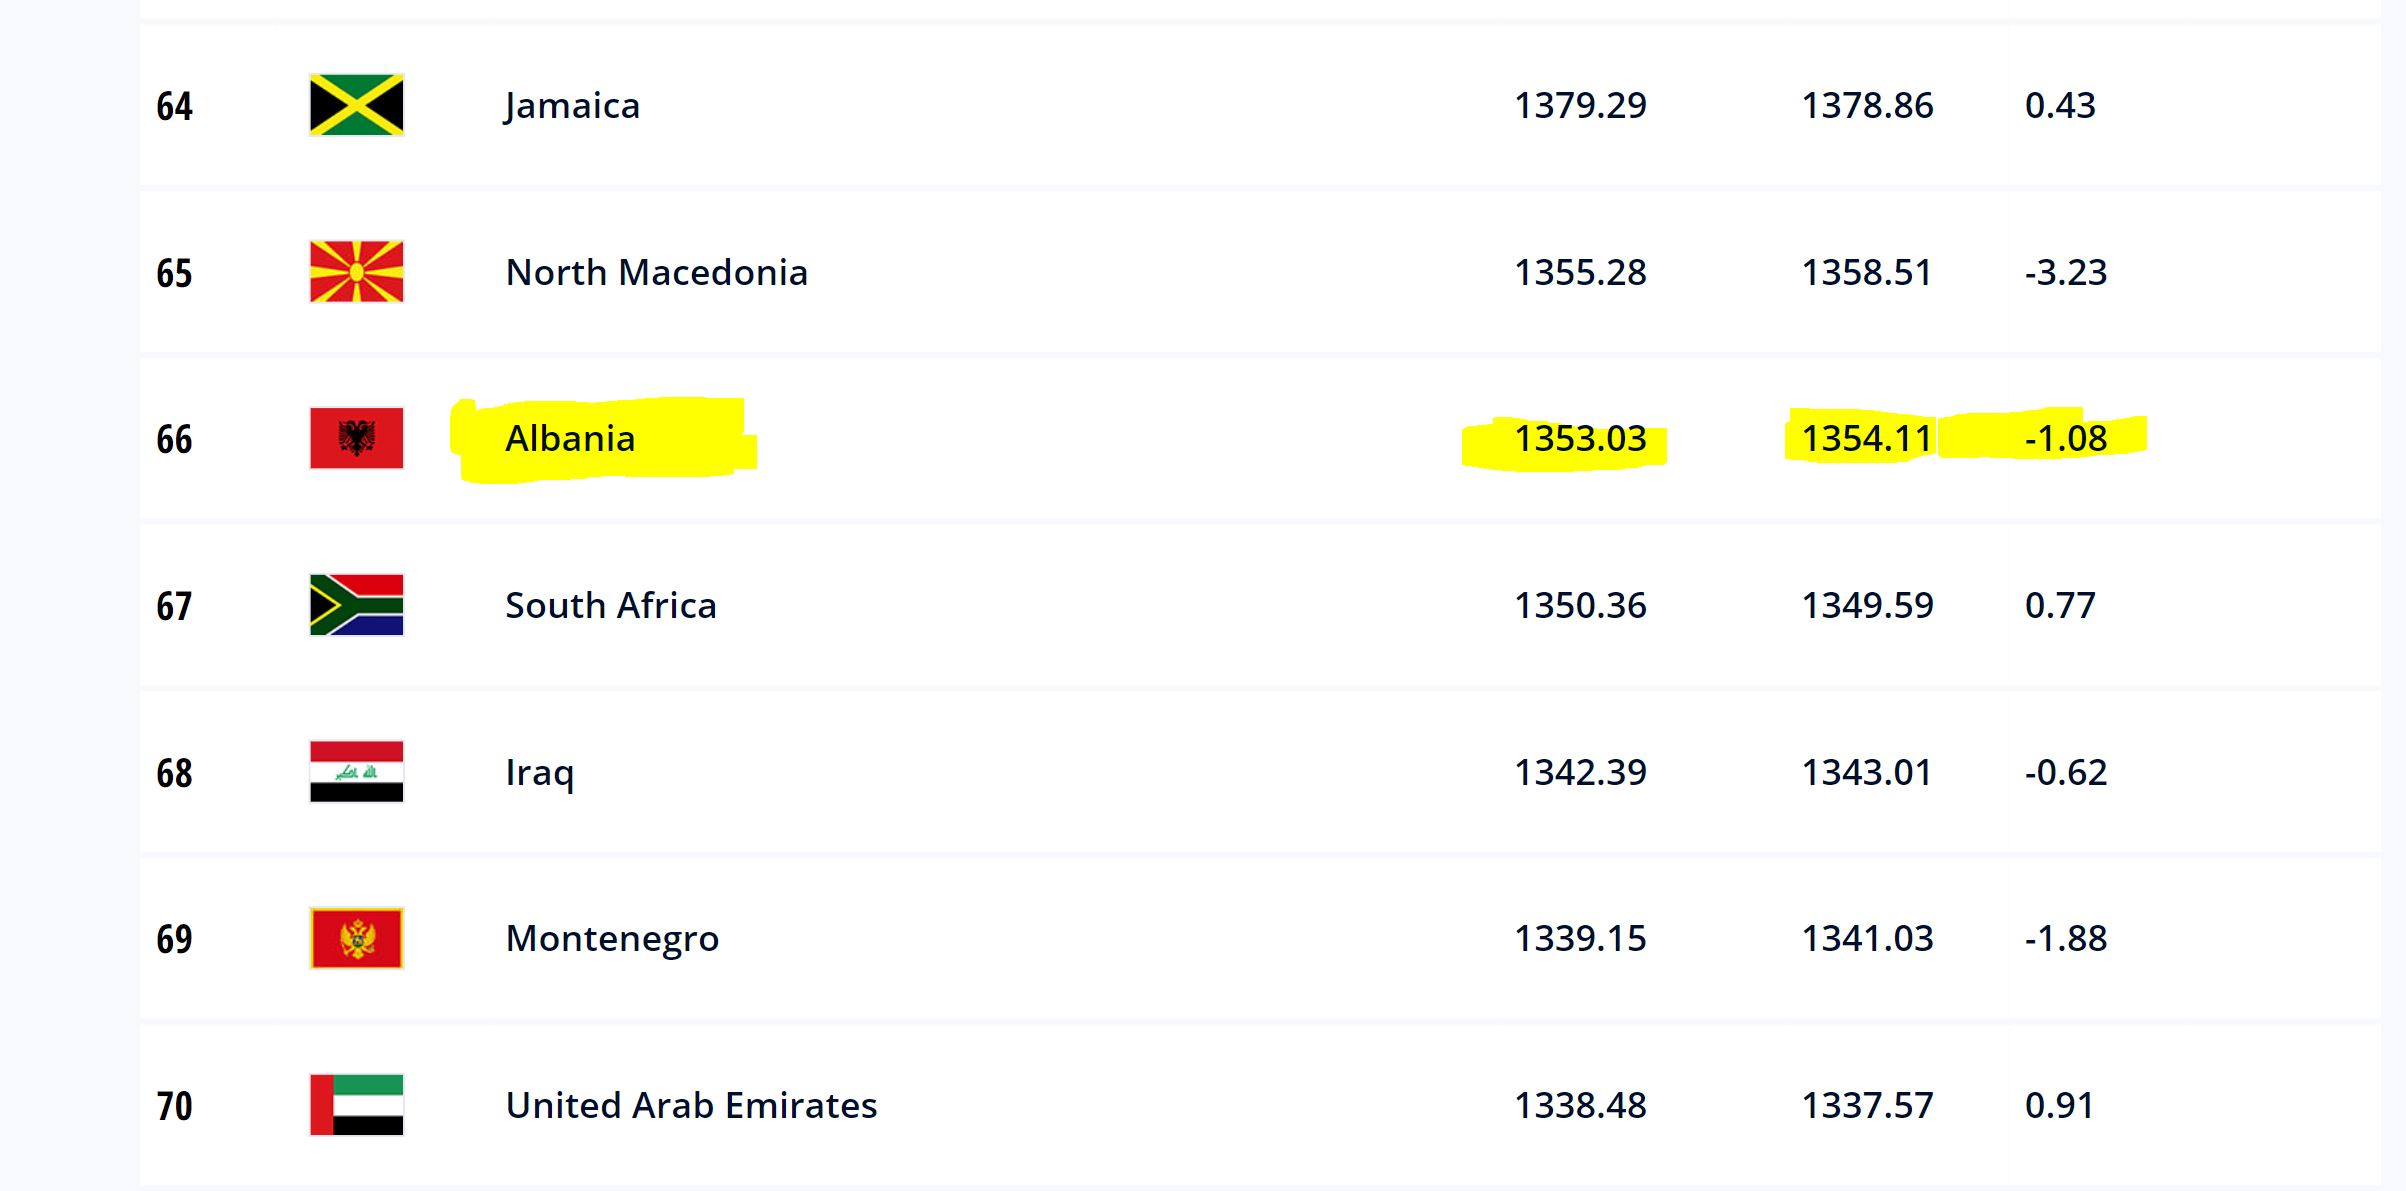Open the Montenegro team link
The image size is (2406, 1191).
click(x=612, y=939)
